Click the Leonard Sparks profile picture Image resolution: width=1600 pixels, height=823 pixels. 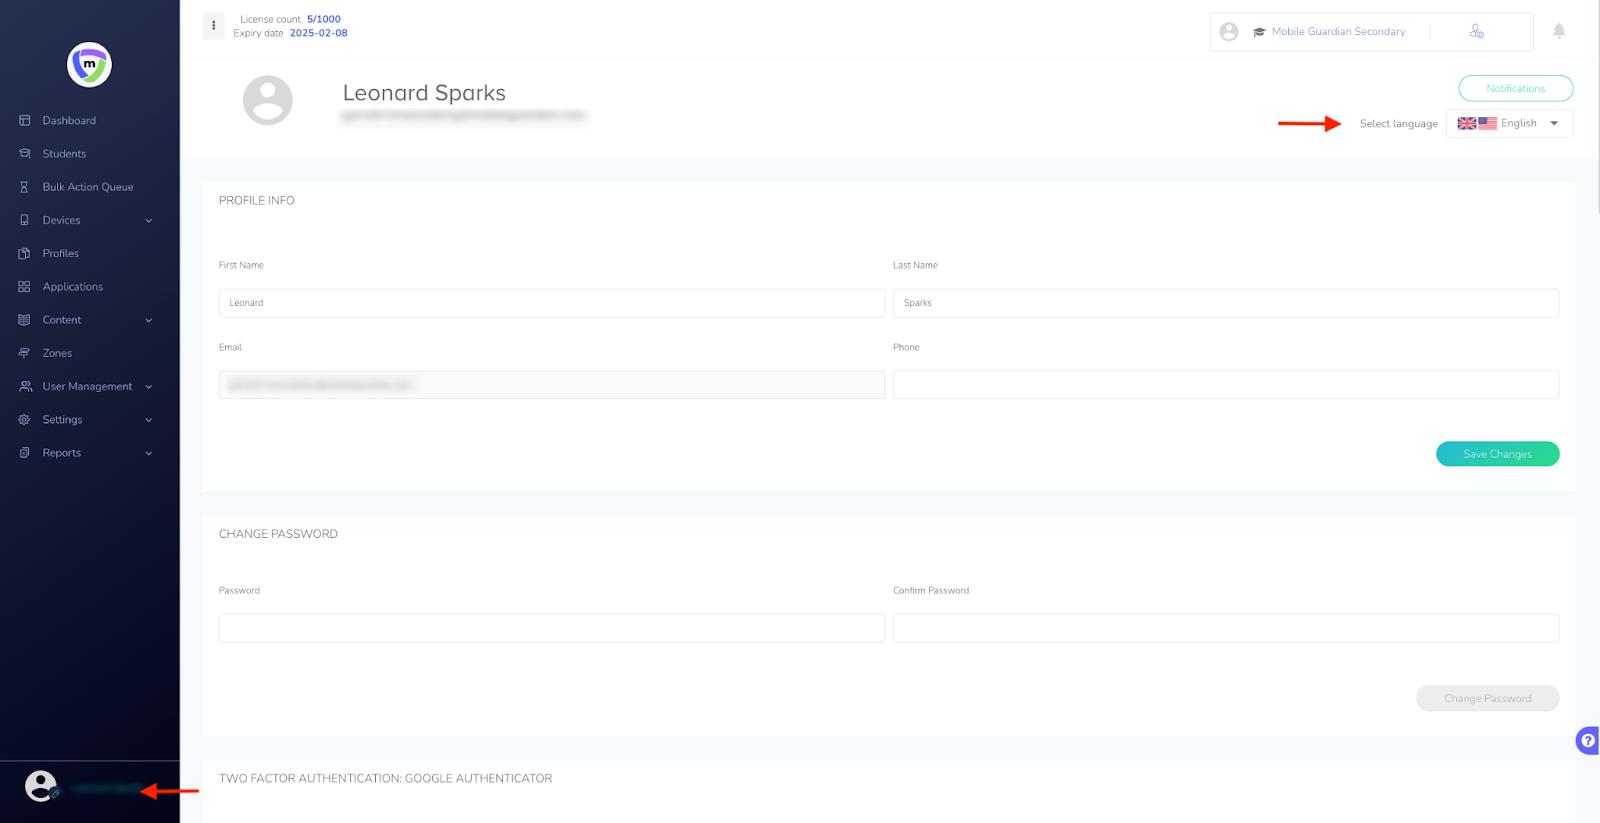[x=268, y=100]
